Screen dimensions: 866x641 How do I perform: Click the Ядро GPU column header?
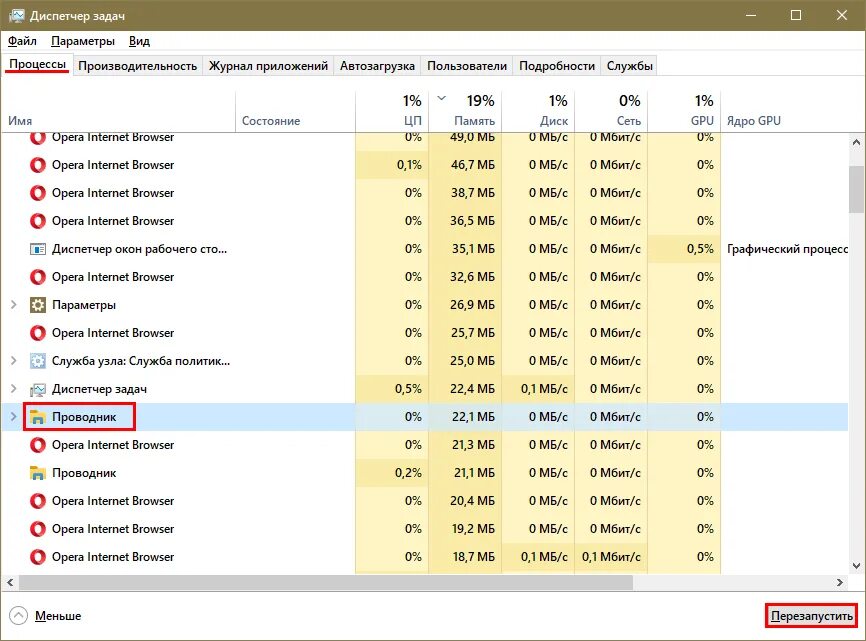[785, 112]
